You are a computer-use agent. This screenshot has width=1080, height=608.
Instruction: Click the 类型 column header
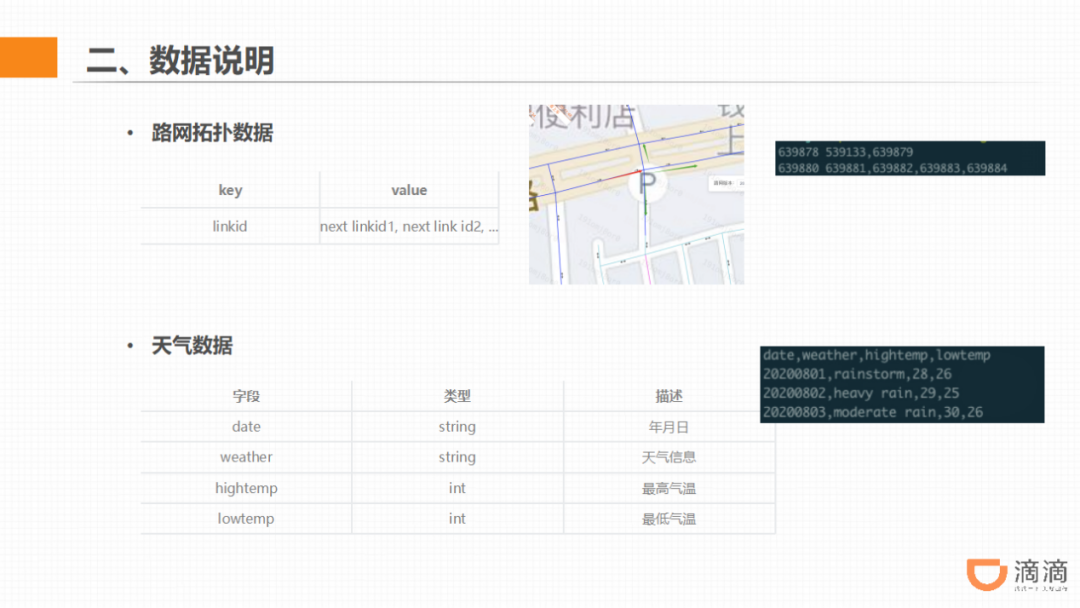457,396
